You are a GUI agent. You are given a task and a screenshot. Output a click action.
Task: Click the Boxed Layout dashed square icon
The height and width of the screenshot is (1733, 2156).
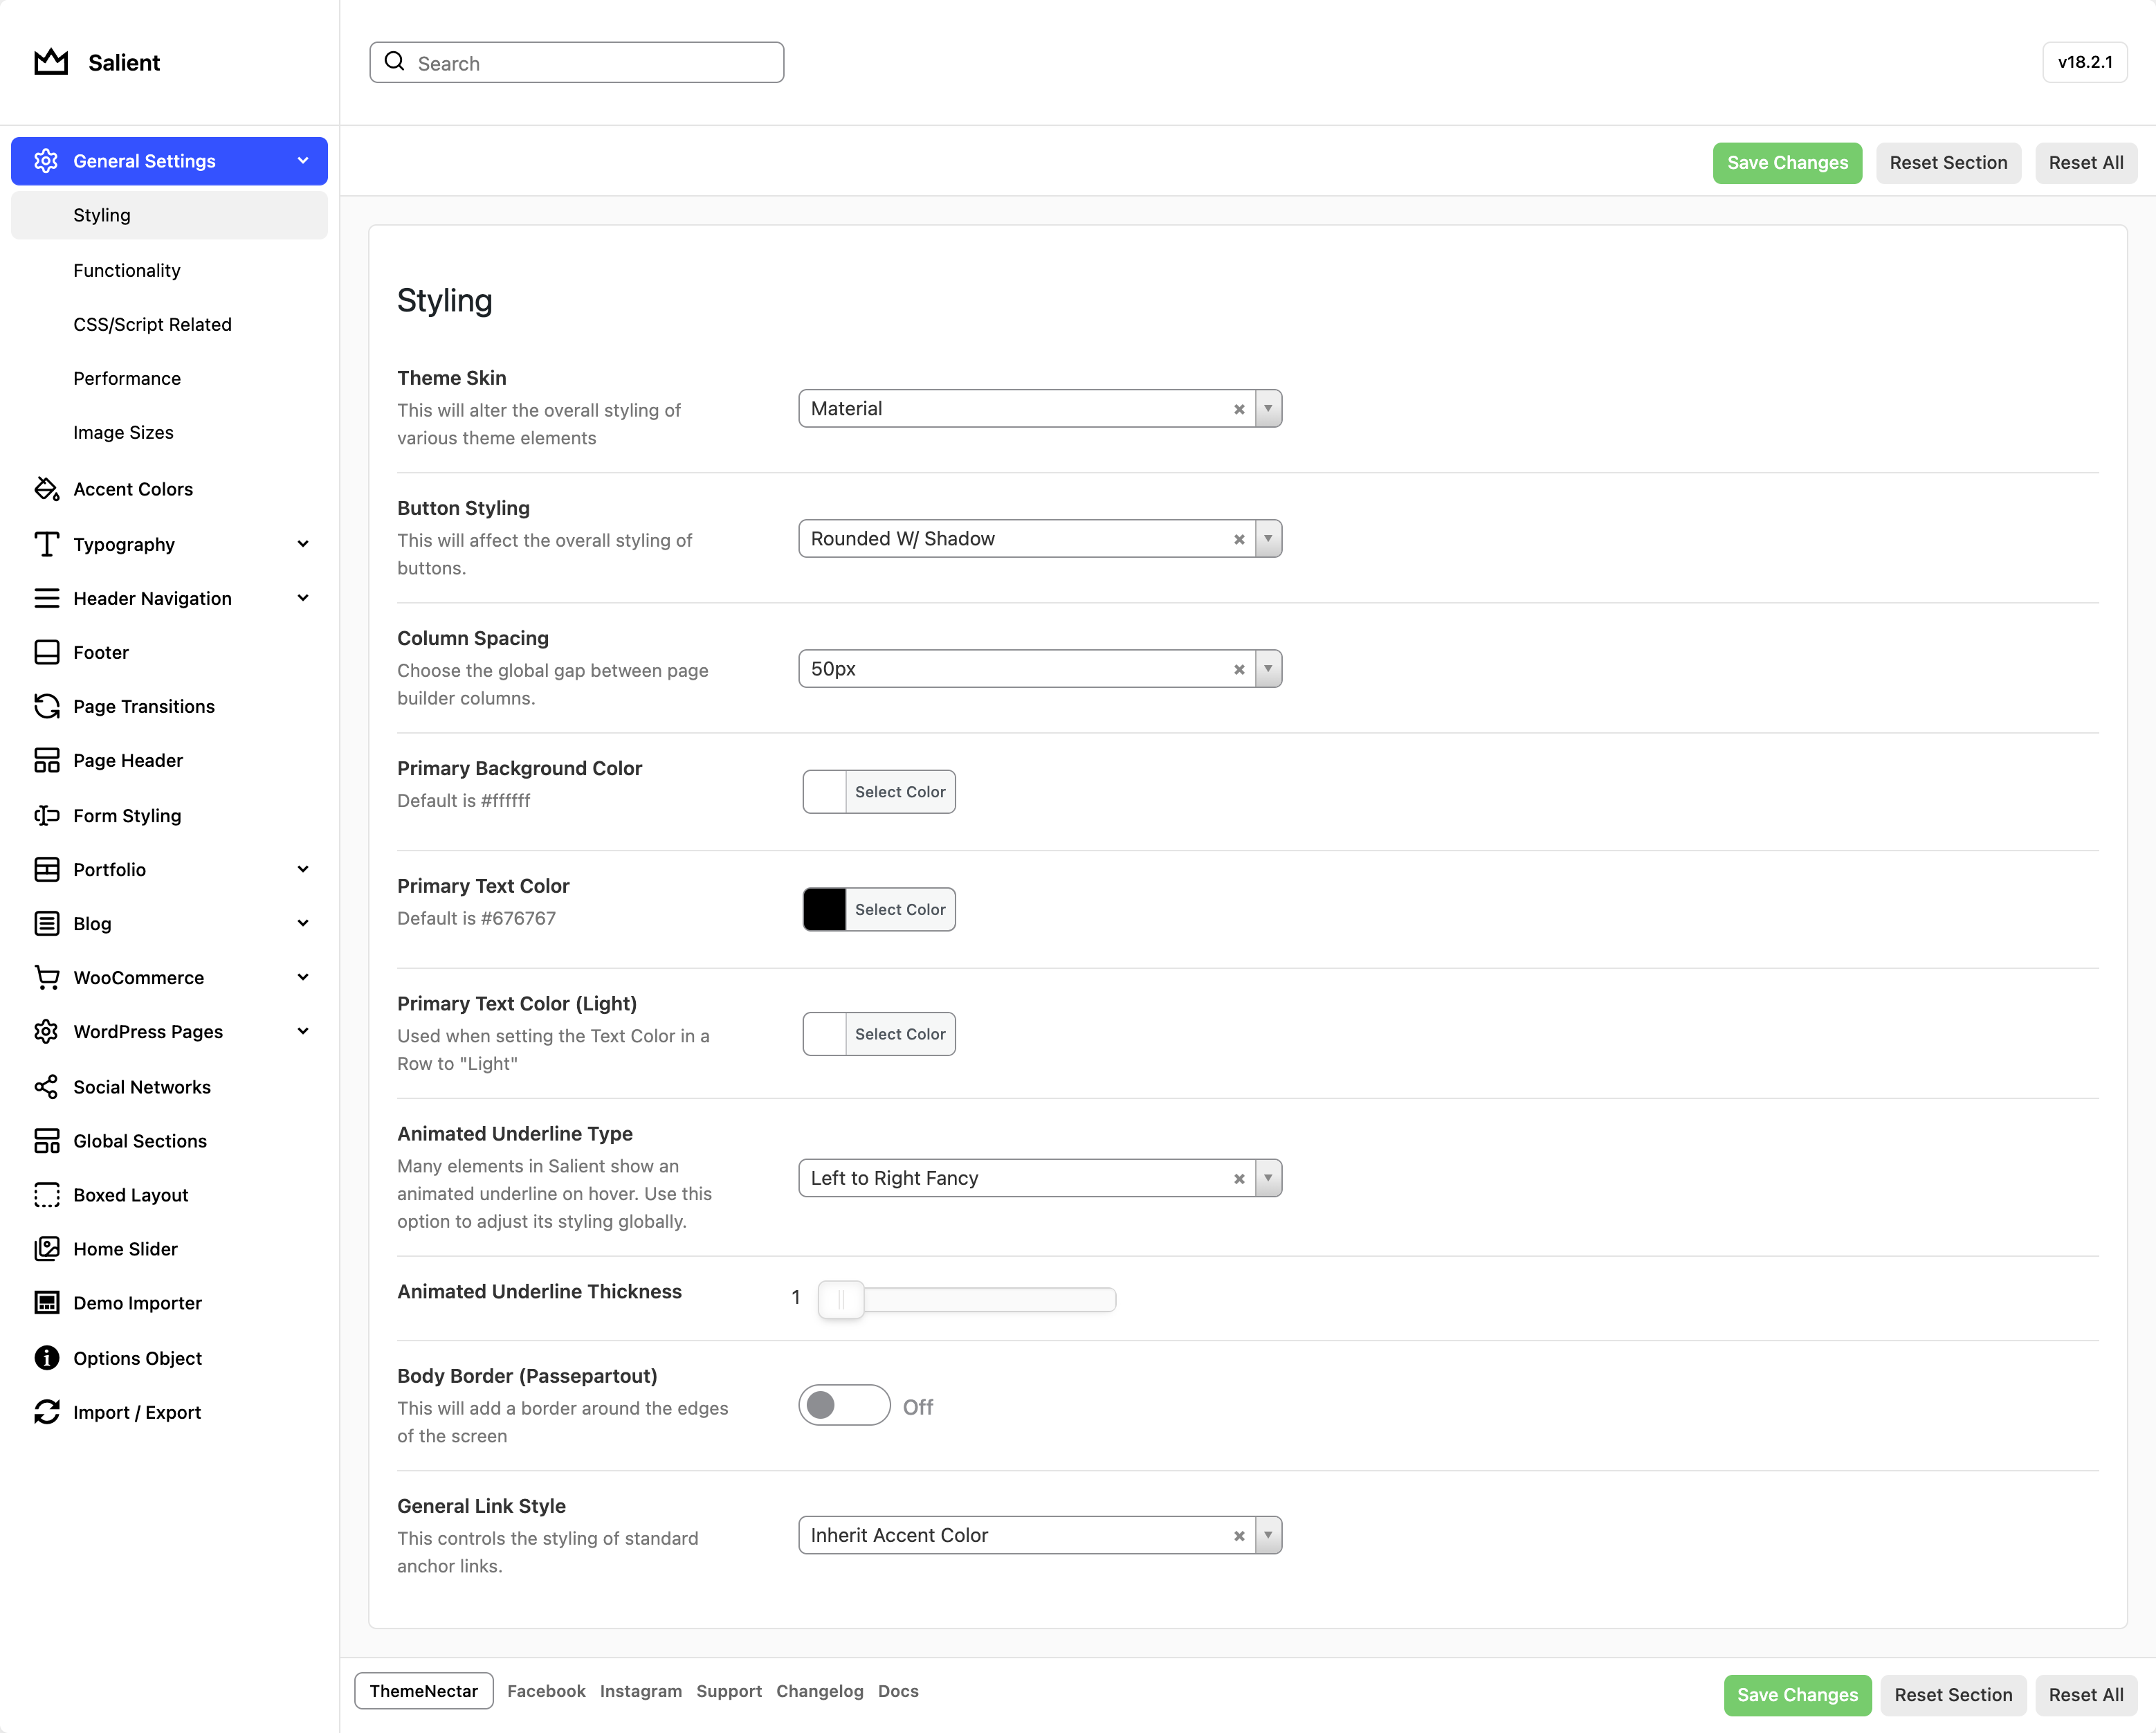pyautogui.click(x=46, y=1195)
